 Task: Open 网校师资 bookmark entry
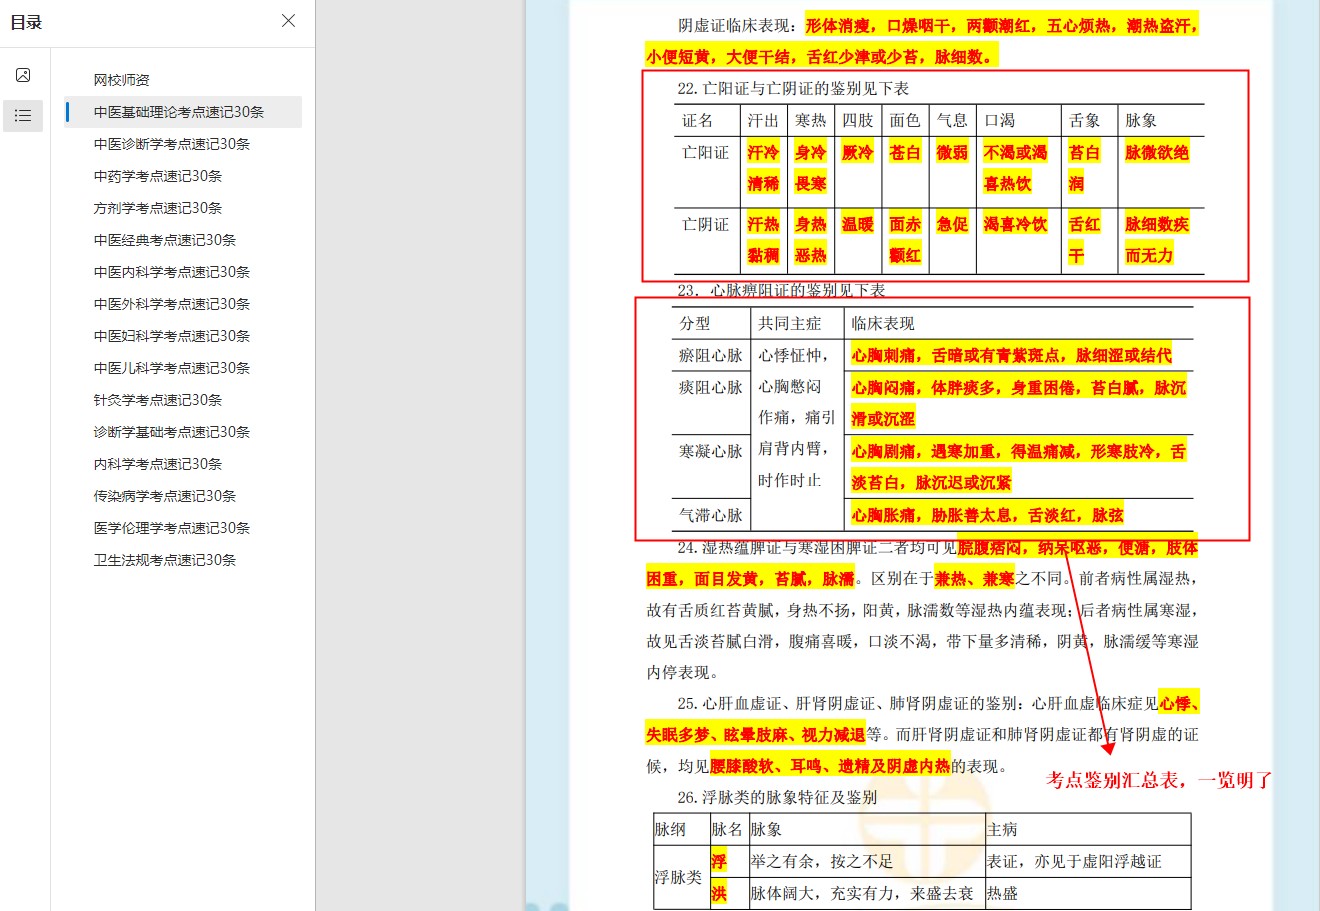pos(121,80)
